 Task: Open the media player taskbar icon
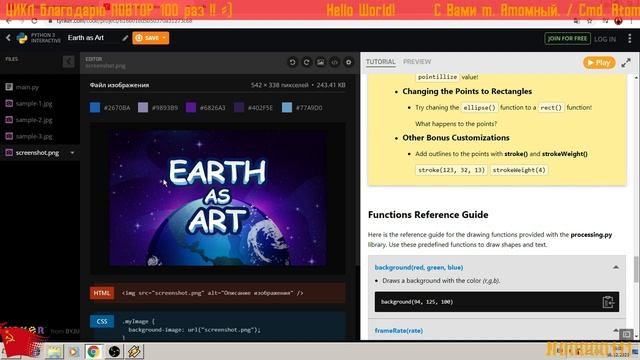(73, 351)
